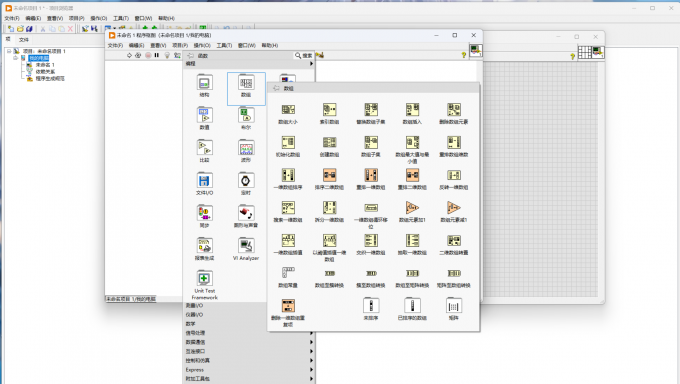Collapse the project root tree node
680x384 pixels.
9,51
